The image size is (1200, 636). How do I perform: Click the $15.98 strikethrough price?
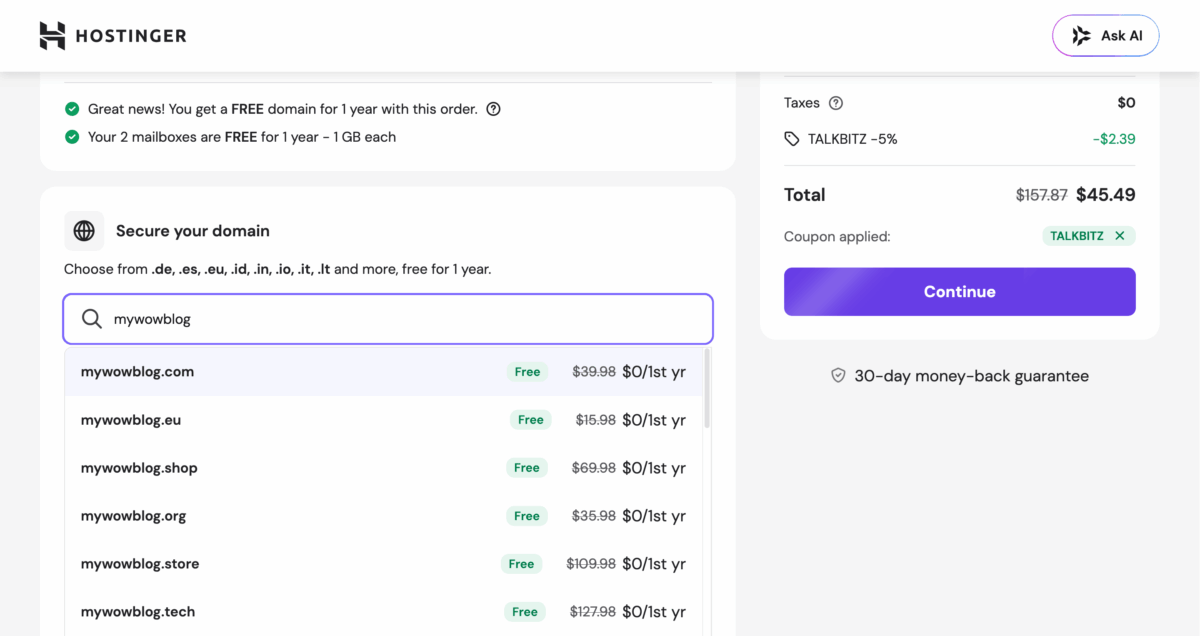pos(596,420)
